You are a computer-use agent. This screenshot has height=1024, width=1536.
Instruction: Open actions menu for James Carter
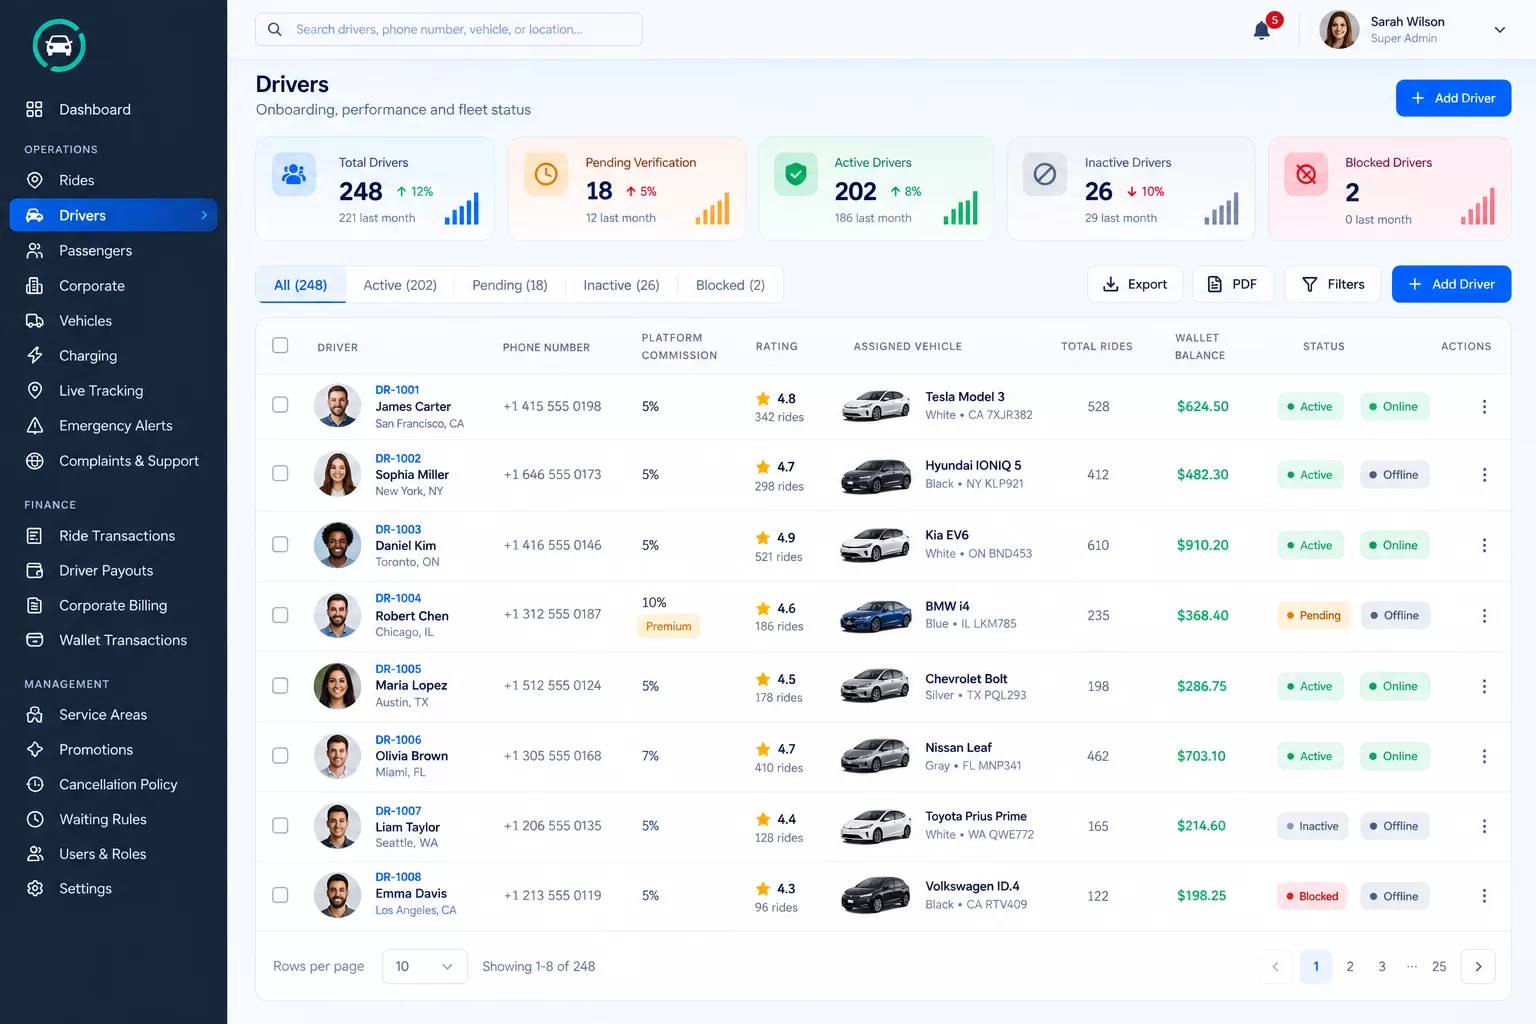coord(1484,406)
